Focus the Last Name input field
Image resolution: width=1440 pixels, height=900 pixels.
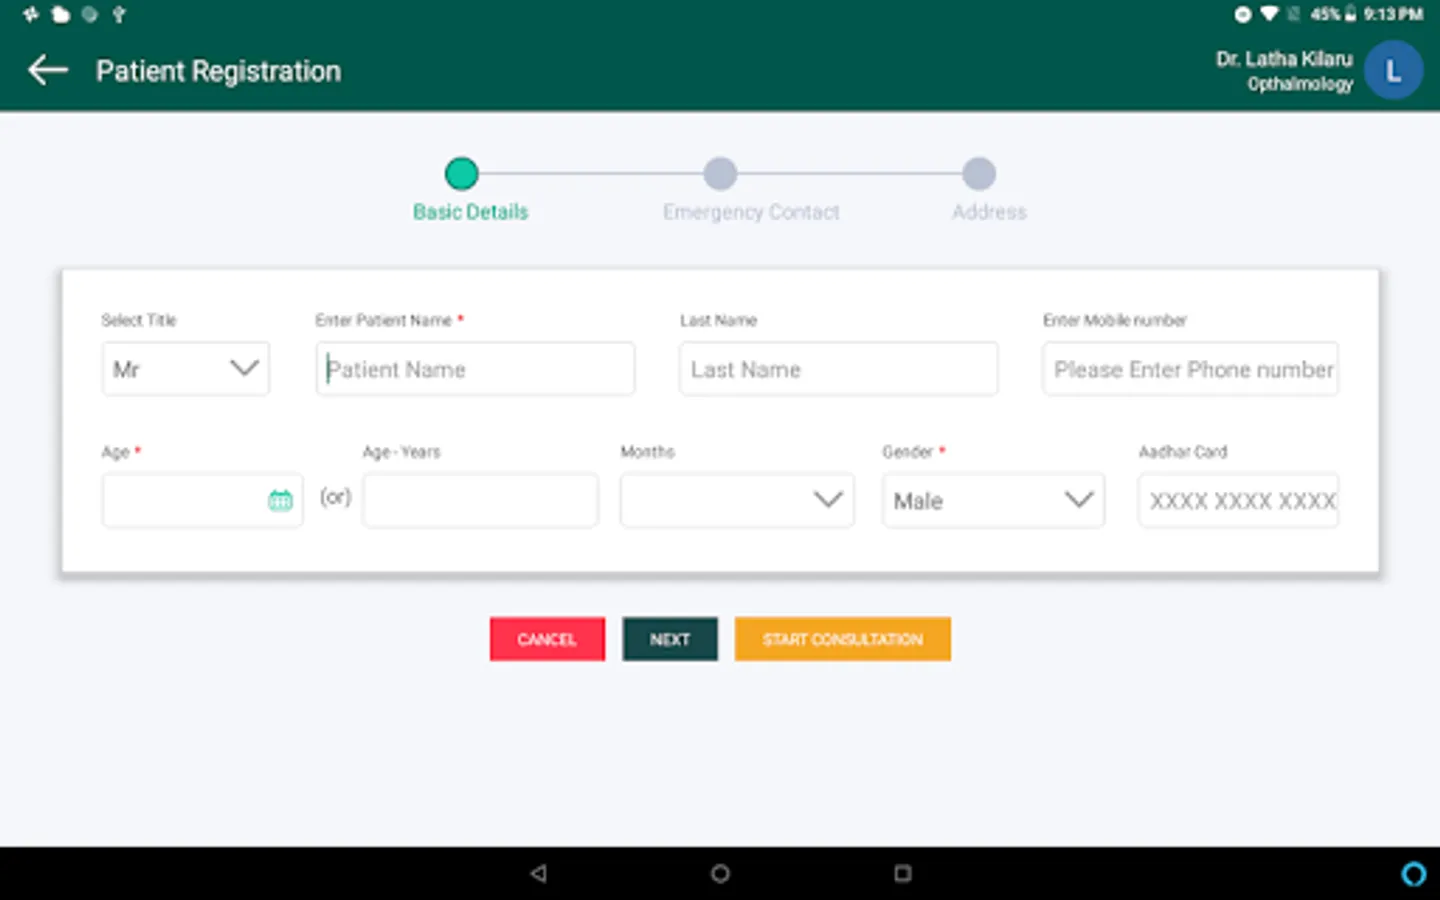point(838,369)
